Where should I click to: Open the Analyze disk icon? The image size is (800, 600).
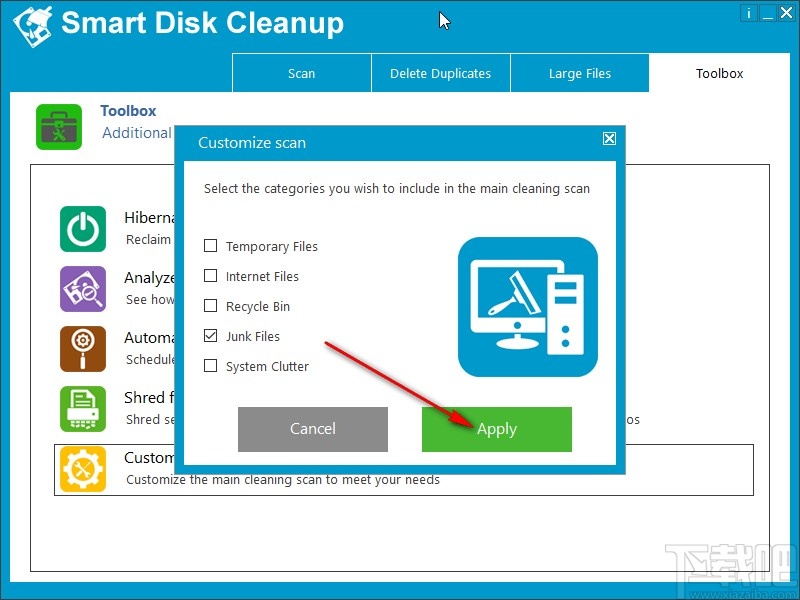tap(83, 289)
